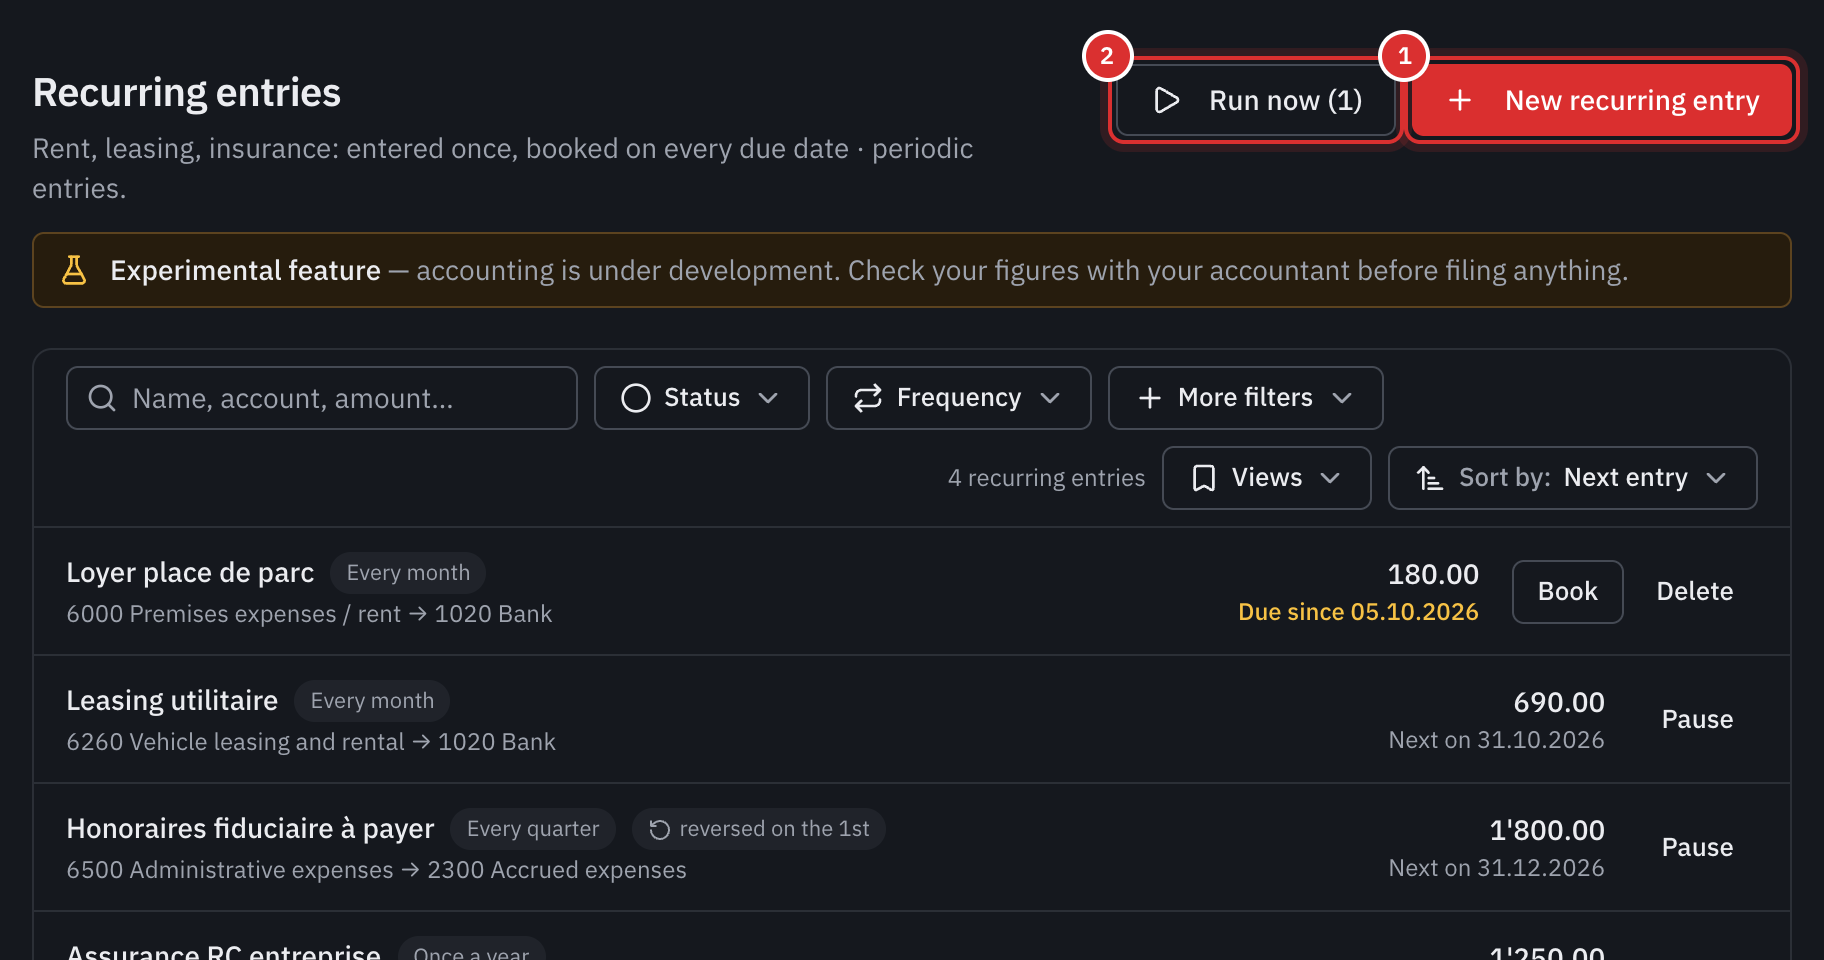
Task: Click the 1'800.00 amount
Action: [x=1547, y=830]
